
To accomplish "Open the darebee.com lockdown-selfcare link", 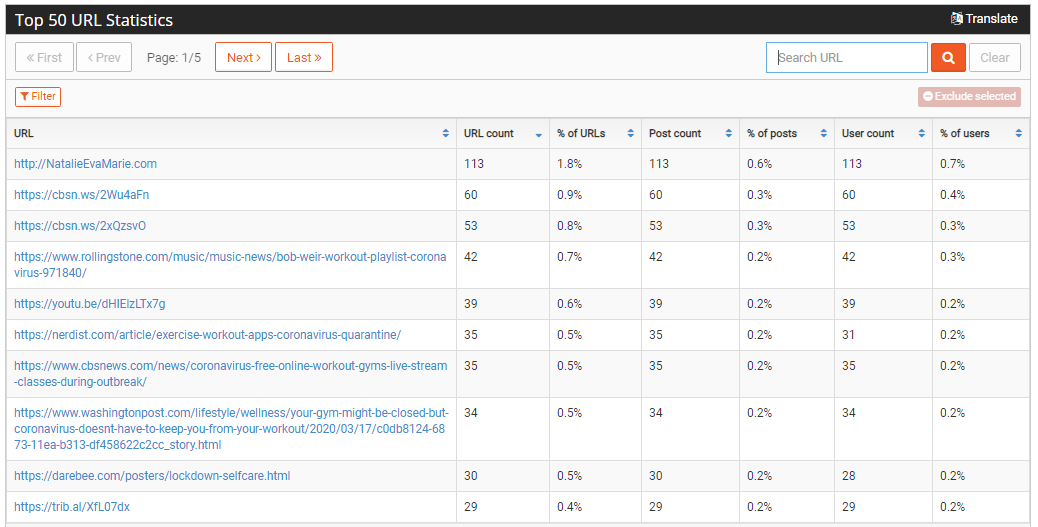I will 152,475.
